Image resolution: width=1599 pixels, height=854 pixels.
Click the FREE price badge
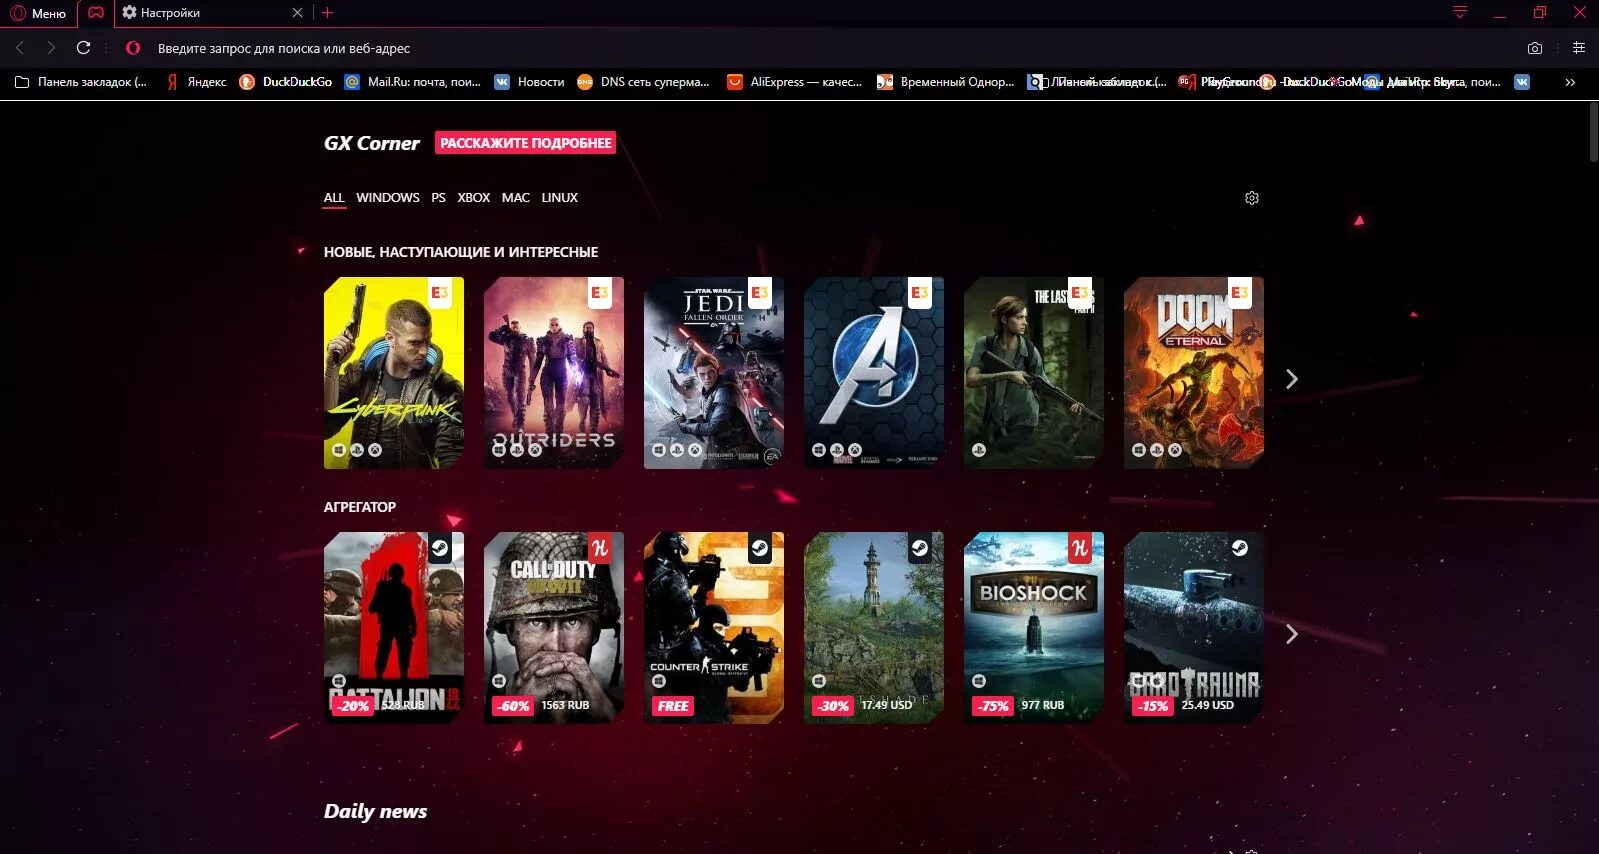coord(673,706)
